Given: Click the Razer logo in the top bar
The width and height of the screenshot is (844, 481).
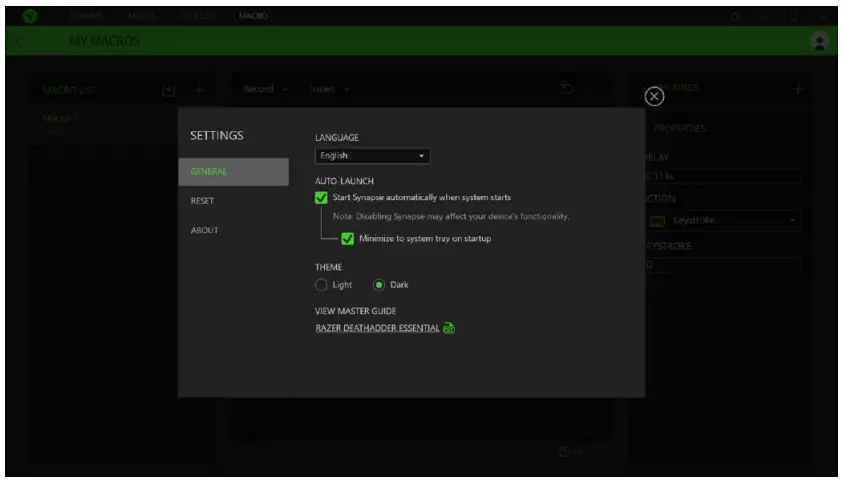Looking at the screenshot, I should click(x=30, y=16).
